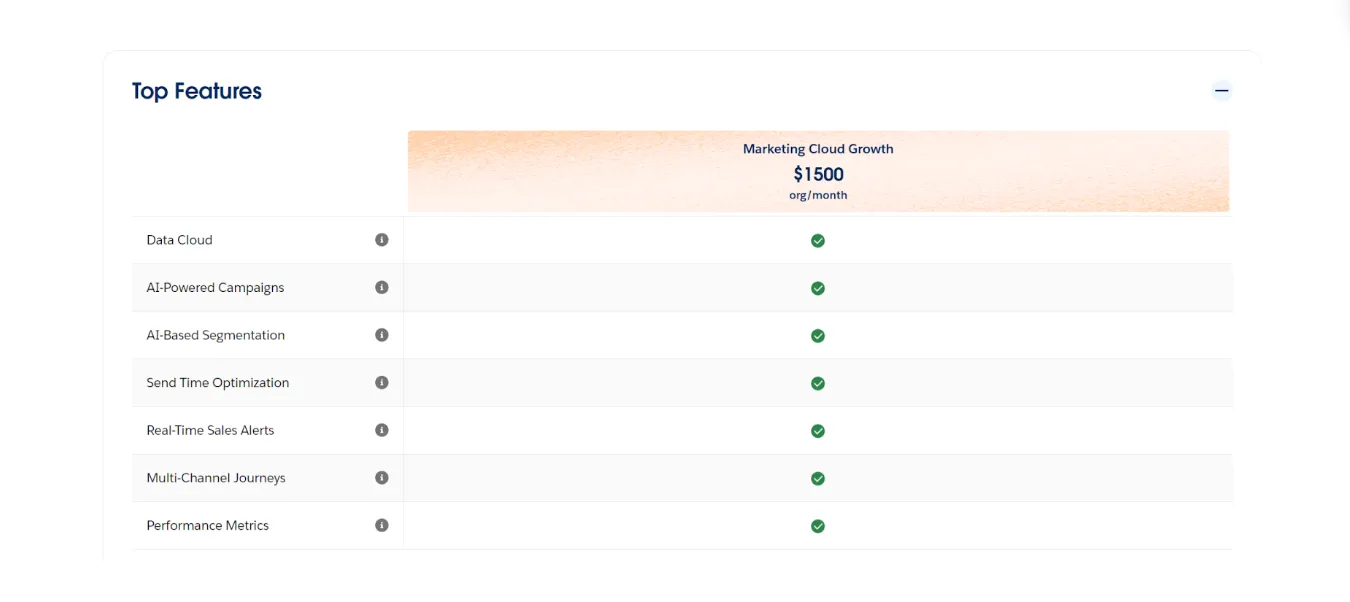
Task: Open info icon for Performance Metrics
Action: [x=381, y=525]
